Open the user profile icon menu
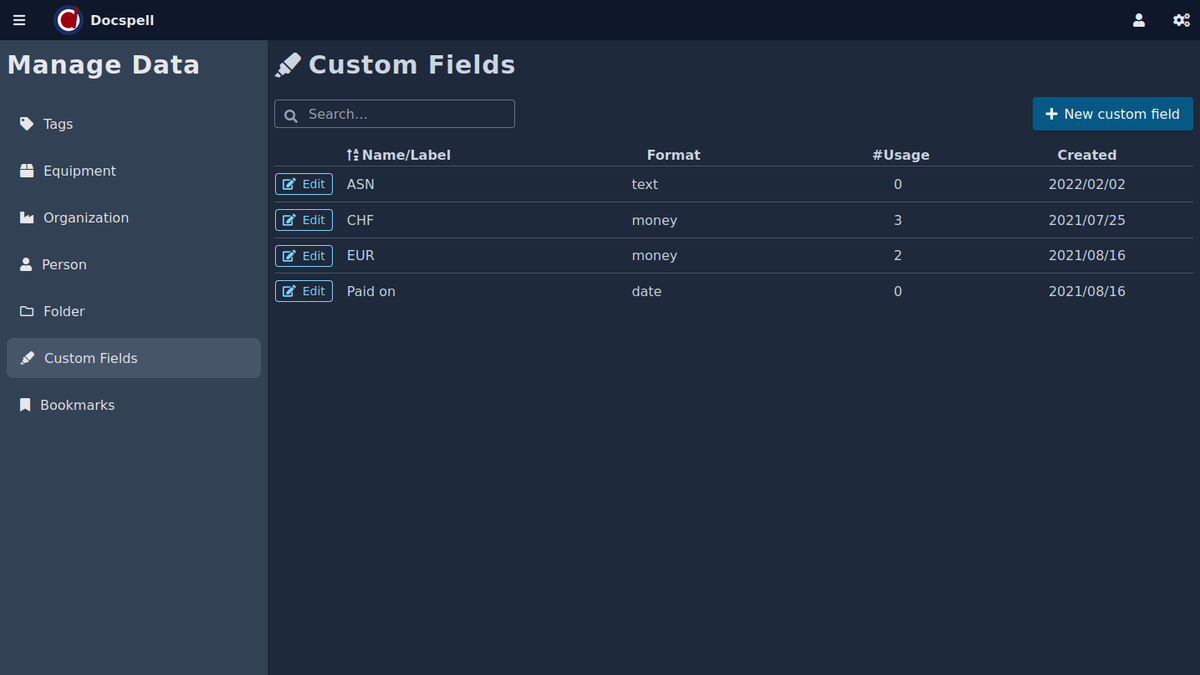Image resolution: width=1200 pixels, height=675 pixels. [x=1138, y=20]
